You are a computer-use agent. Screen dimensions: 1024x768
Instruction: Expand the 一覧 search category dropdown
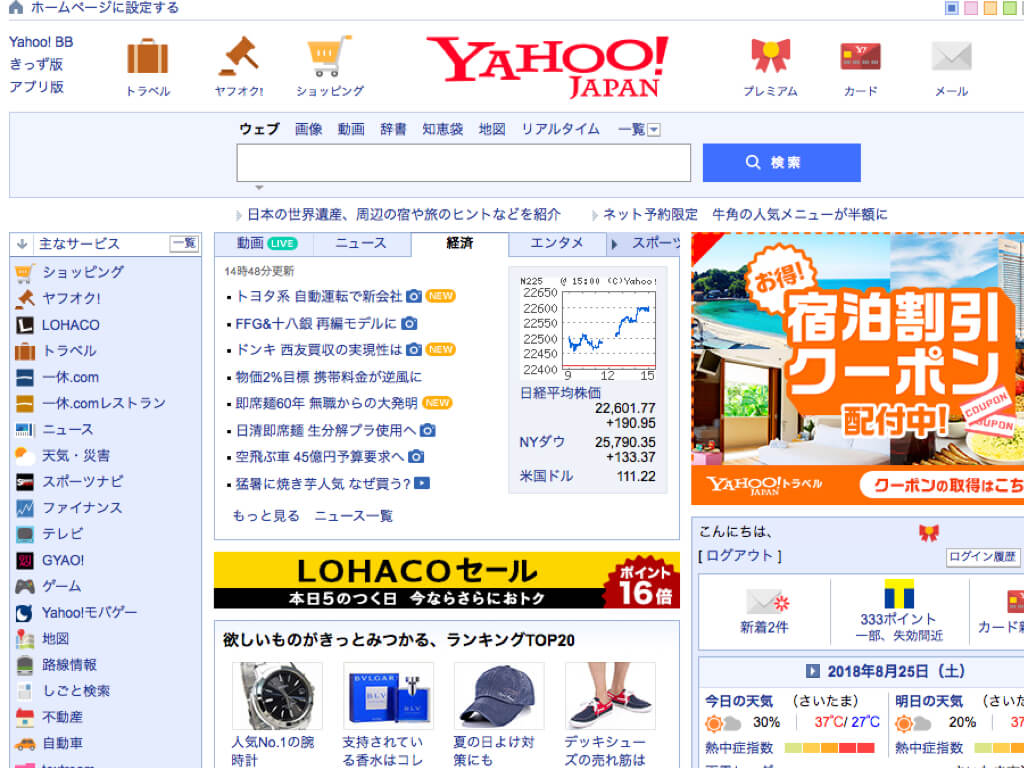pos(653,130)
